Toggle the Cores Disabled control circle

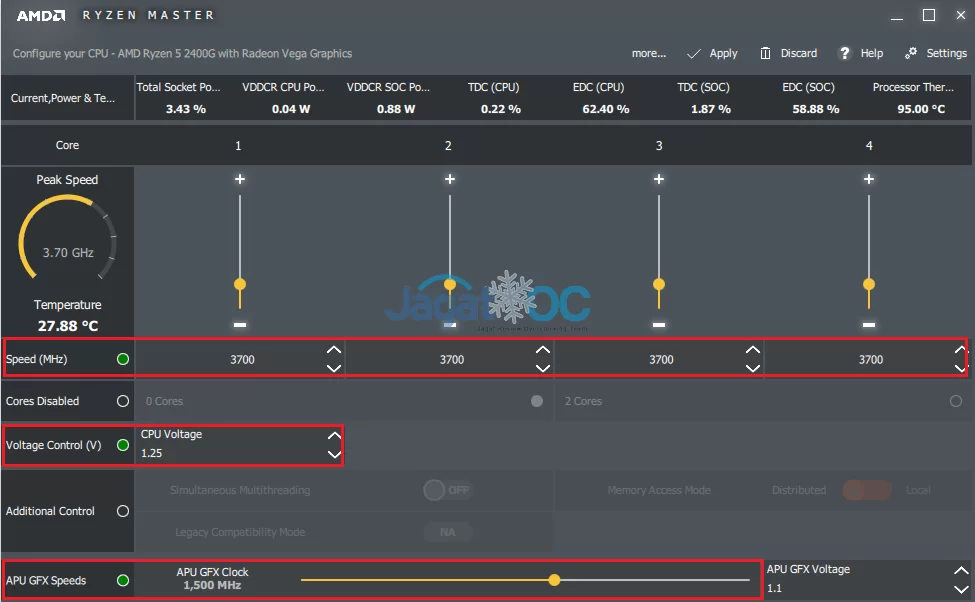point(123,401)
